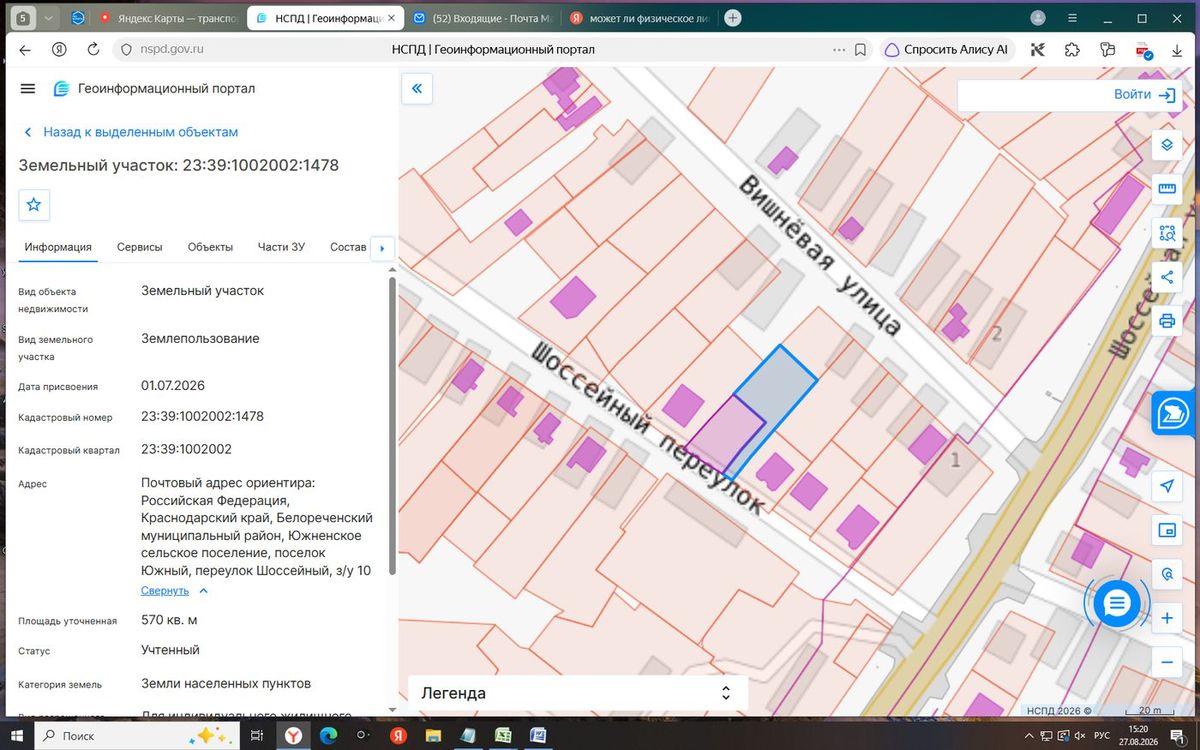Viewport: 1200px width, 750px height.
Task: Switch to the Информация tab
Action: click(58, 247)
